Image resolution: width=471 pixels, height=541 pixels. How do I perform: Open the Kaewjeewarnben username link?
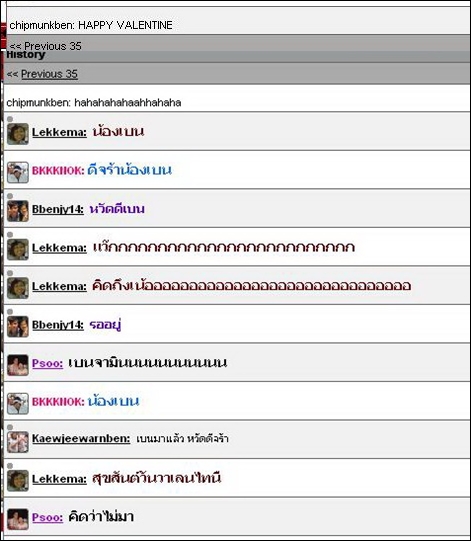[81, 439]
